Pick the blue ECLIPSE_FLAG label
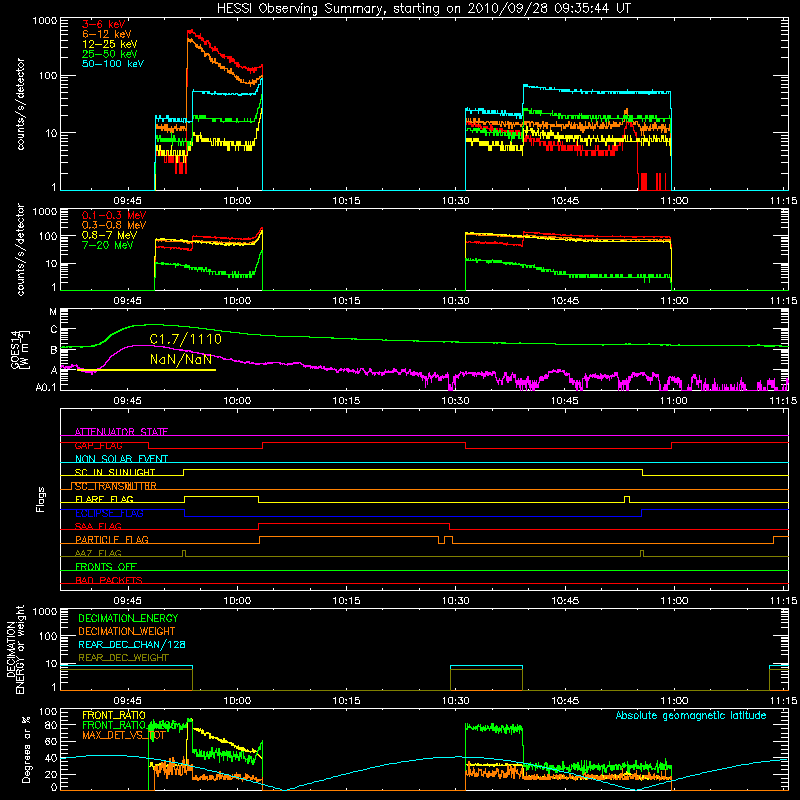The image size is (800, 800). tap(109, 513)
